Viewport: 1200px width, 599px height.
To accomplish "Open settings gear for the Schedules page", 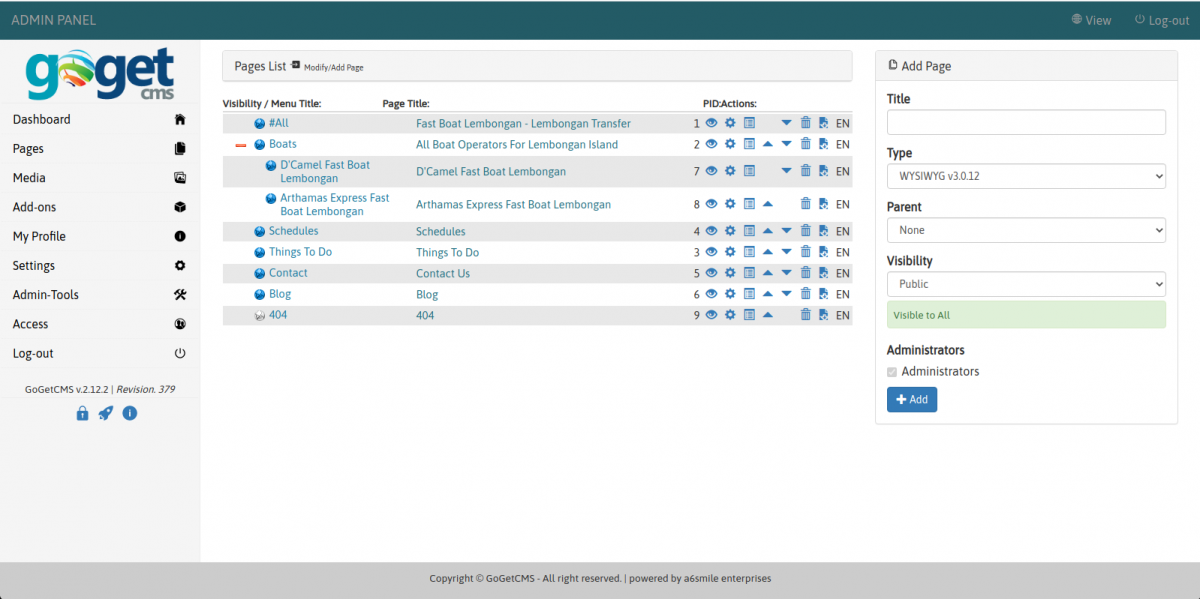I will [730, 231].
